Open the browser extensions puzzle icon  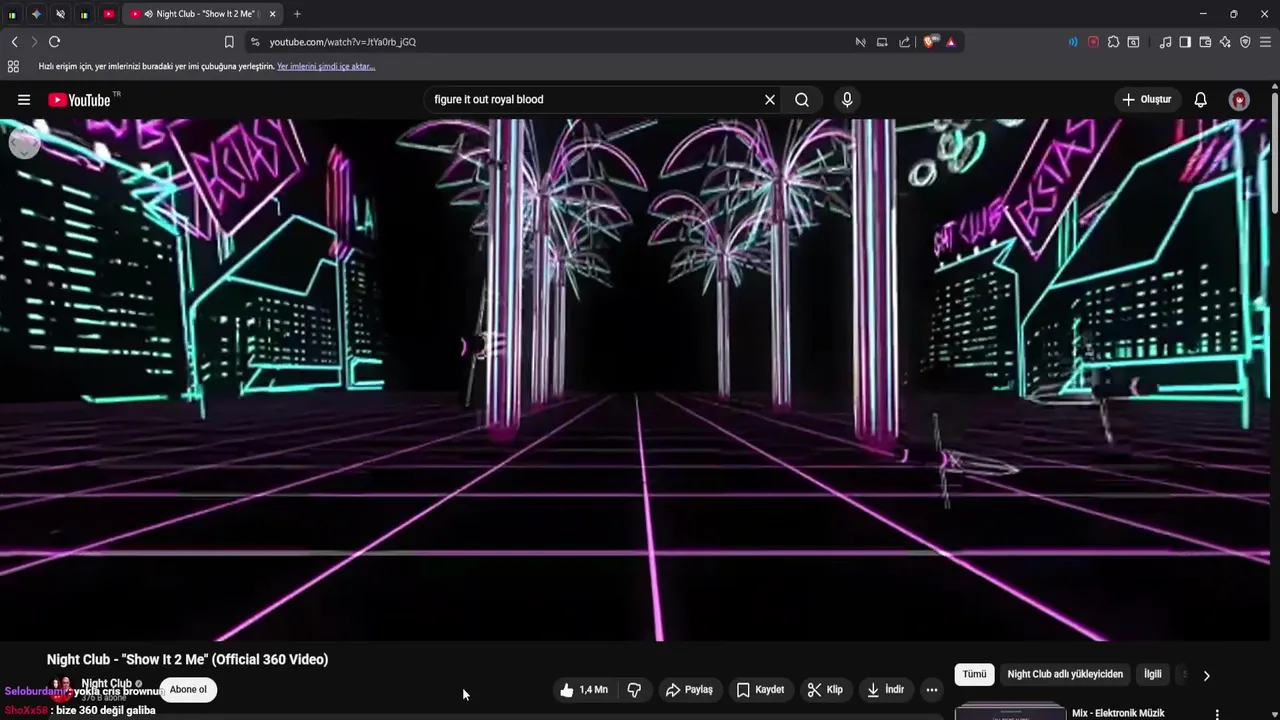pyautogui.click(x=1113, y=42)
